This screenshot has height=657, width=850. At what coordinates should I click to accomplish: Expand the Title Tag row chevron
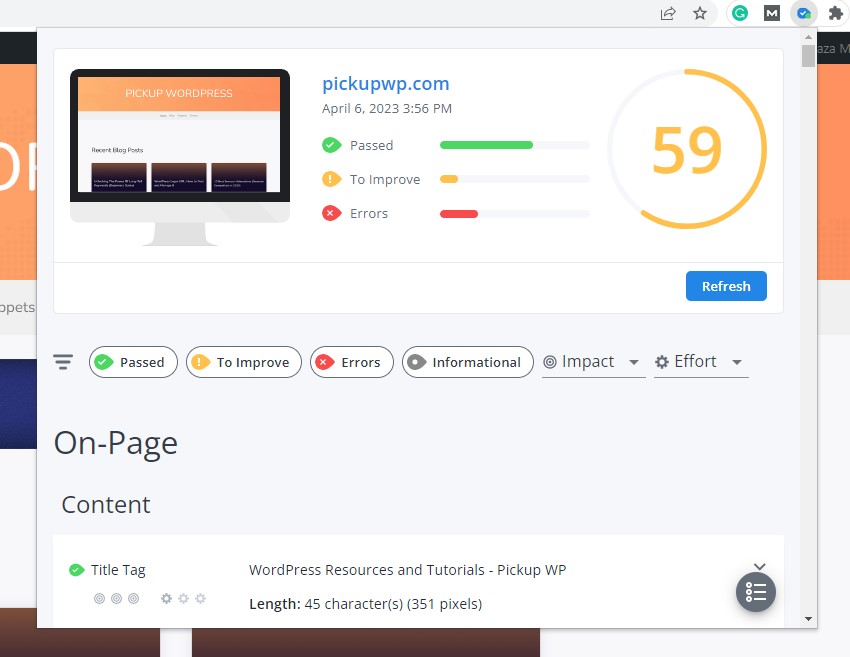click(x=759, y=566)
